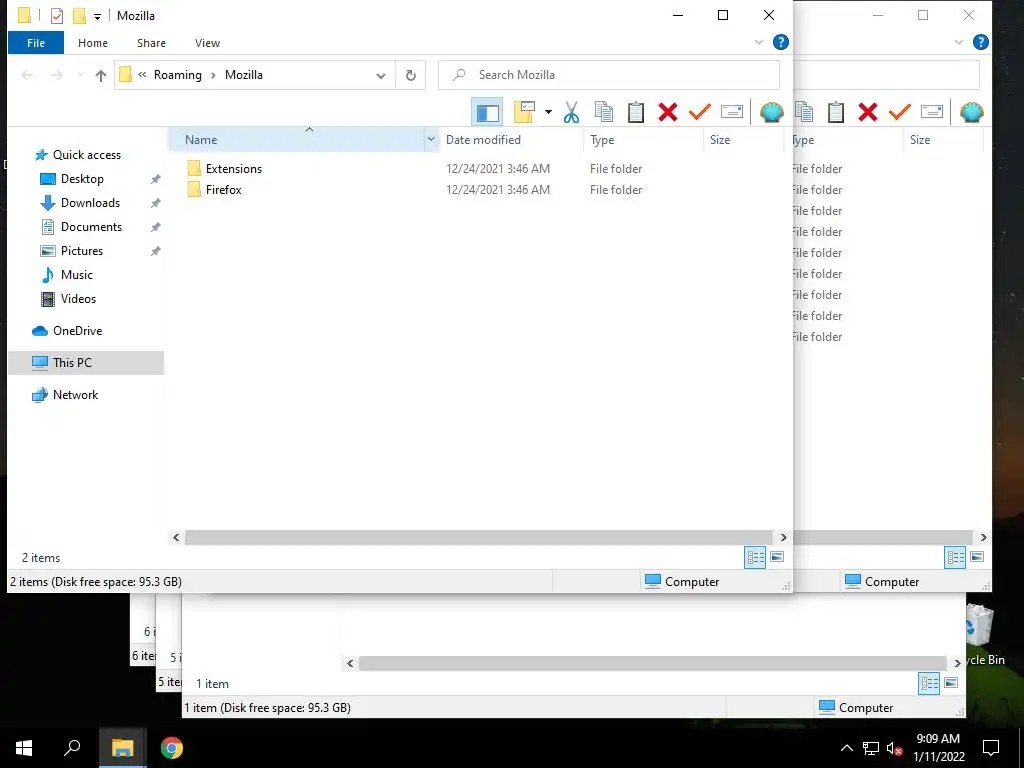This screenshot has width=1024, height=768.
Task: Select Quick access in navigation pane
Action: (87, 155)
